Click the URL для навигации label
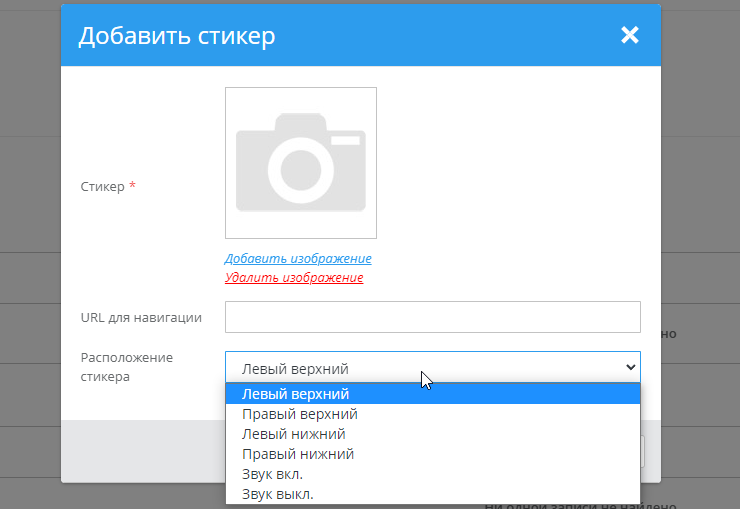The image size is (740, 509). pyautogui.click(x=141, y=317)
